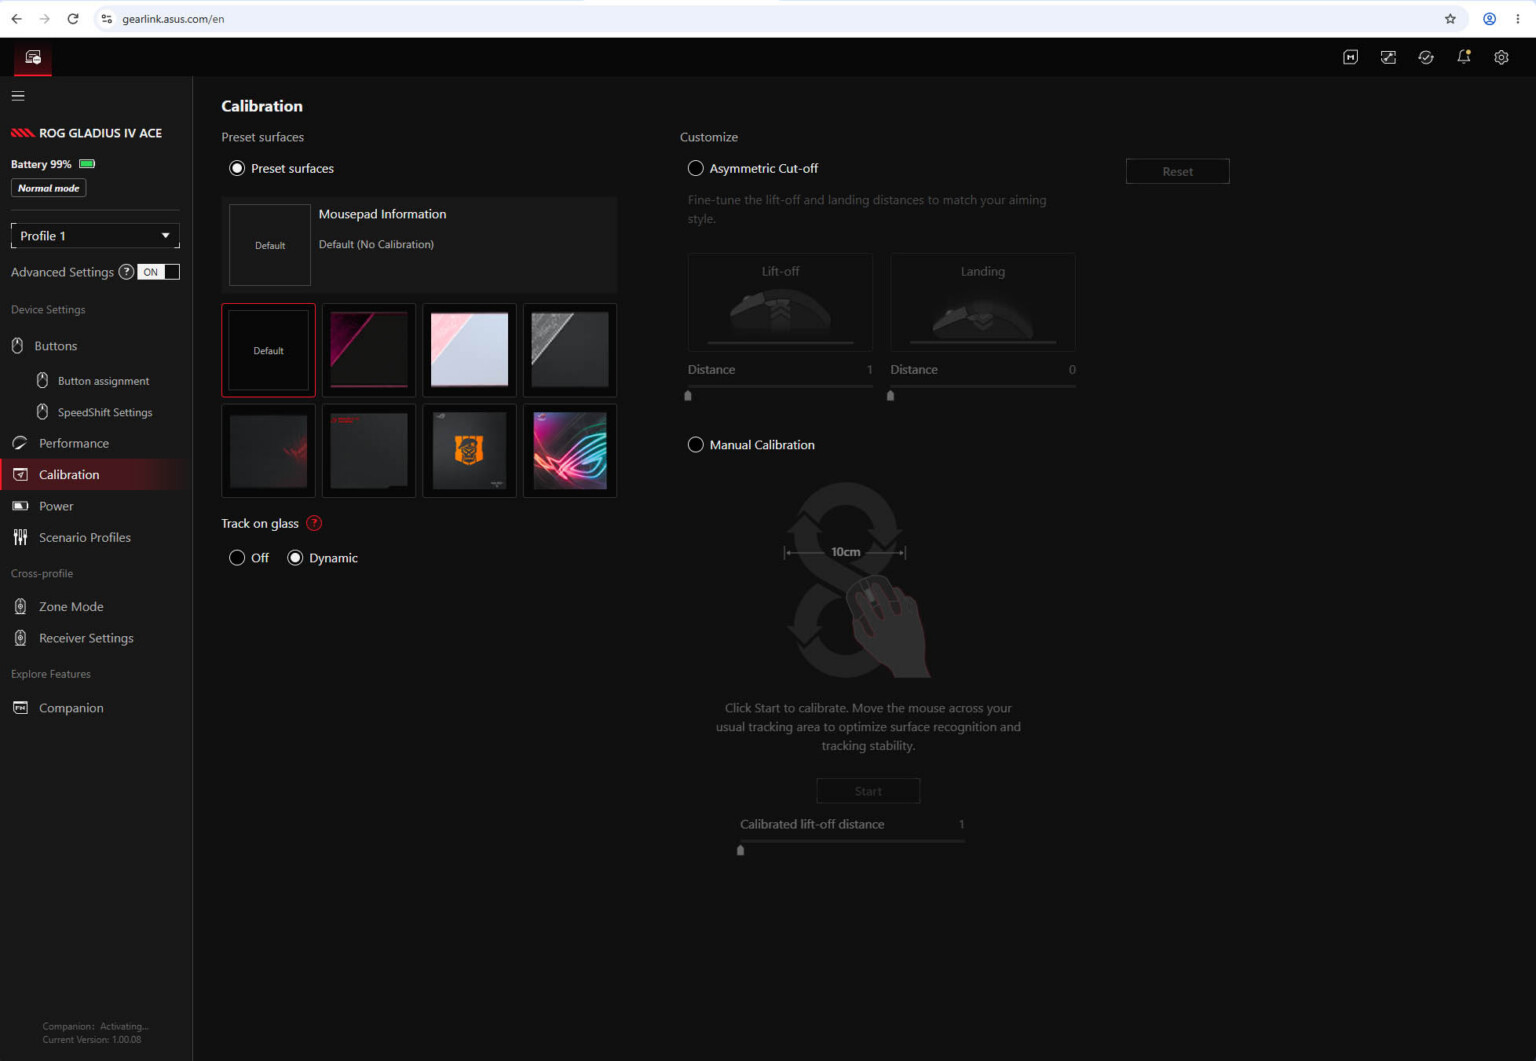Open the Profile 1 dropdown

pos(95,236)
